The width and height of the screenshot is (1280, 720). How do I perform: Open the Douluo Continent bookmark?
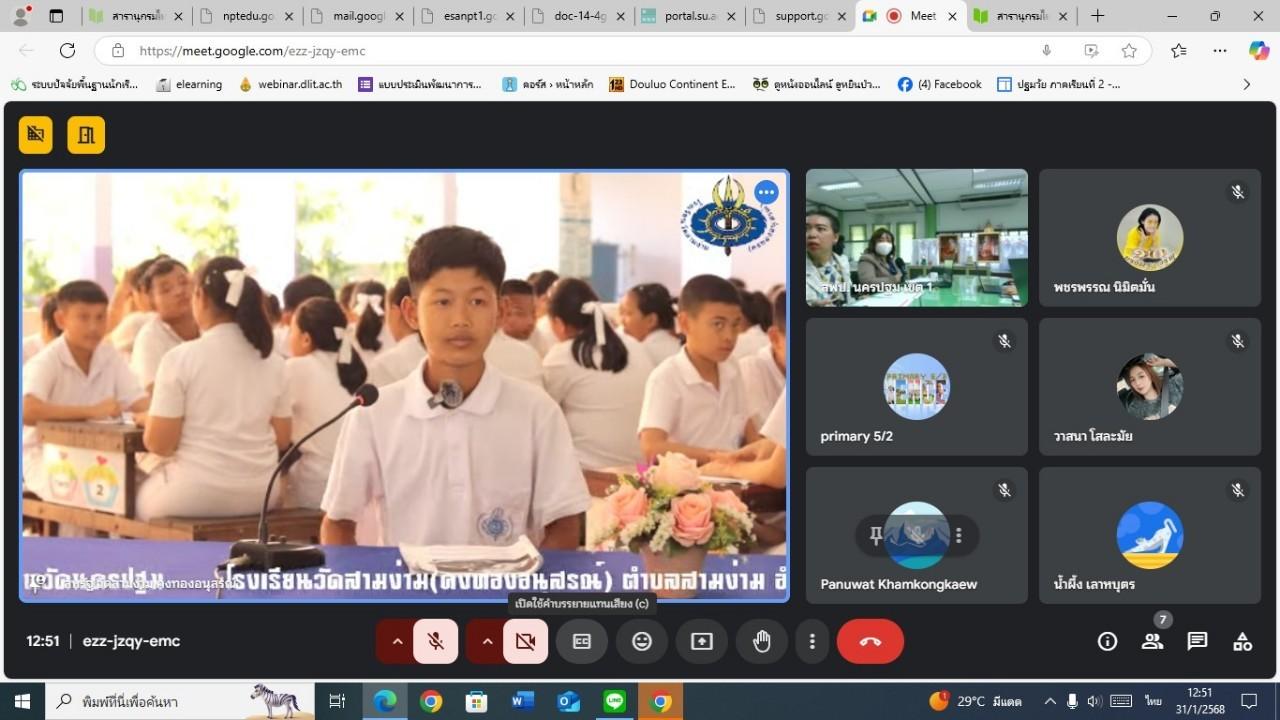pyautogui.click(x=672, y=84)
